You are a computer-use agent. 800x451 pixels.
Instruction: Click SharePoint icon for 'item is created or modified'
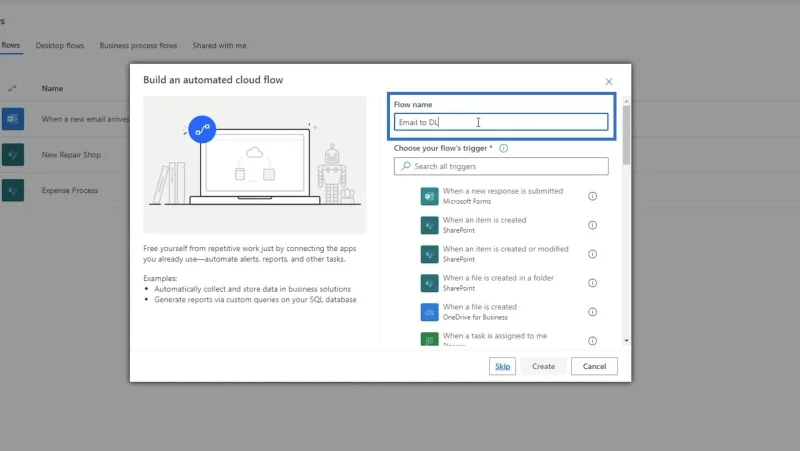click(429, 254)
